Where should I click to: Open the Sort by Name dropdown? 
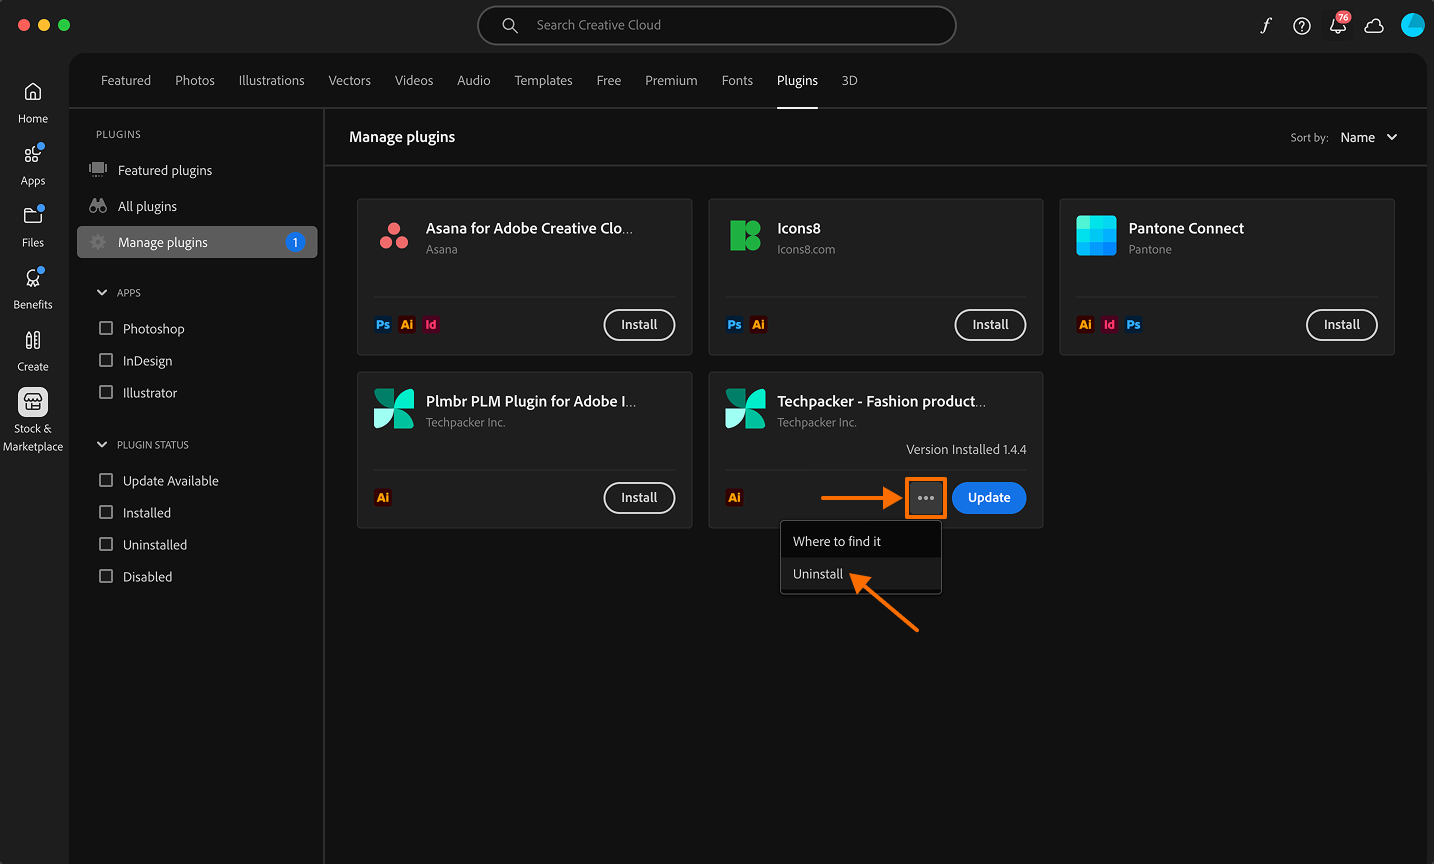click(1368, 138)
